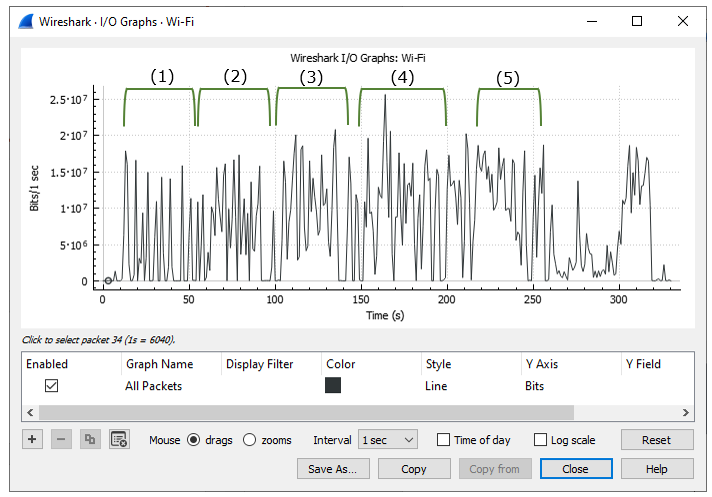
Task: Maximize the I/O Graphs window
Action: 637,21
